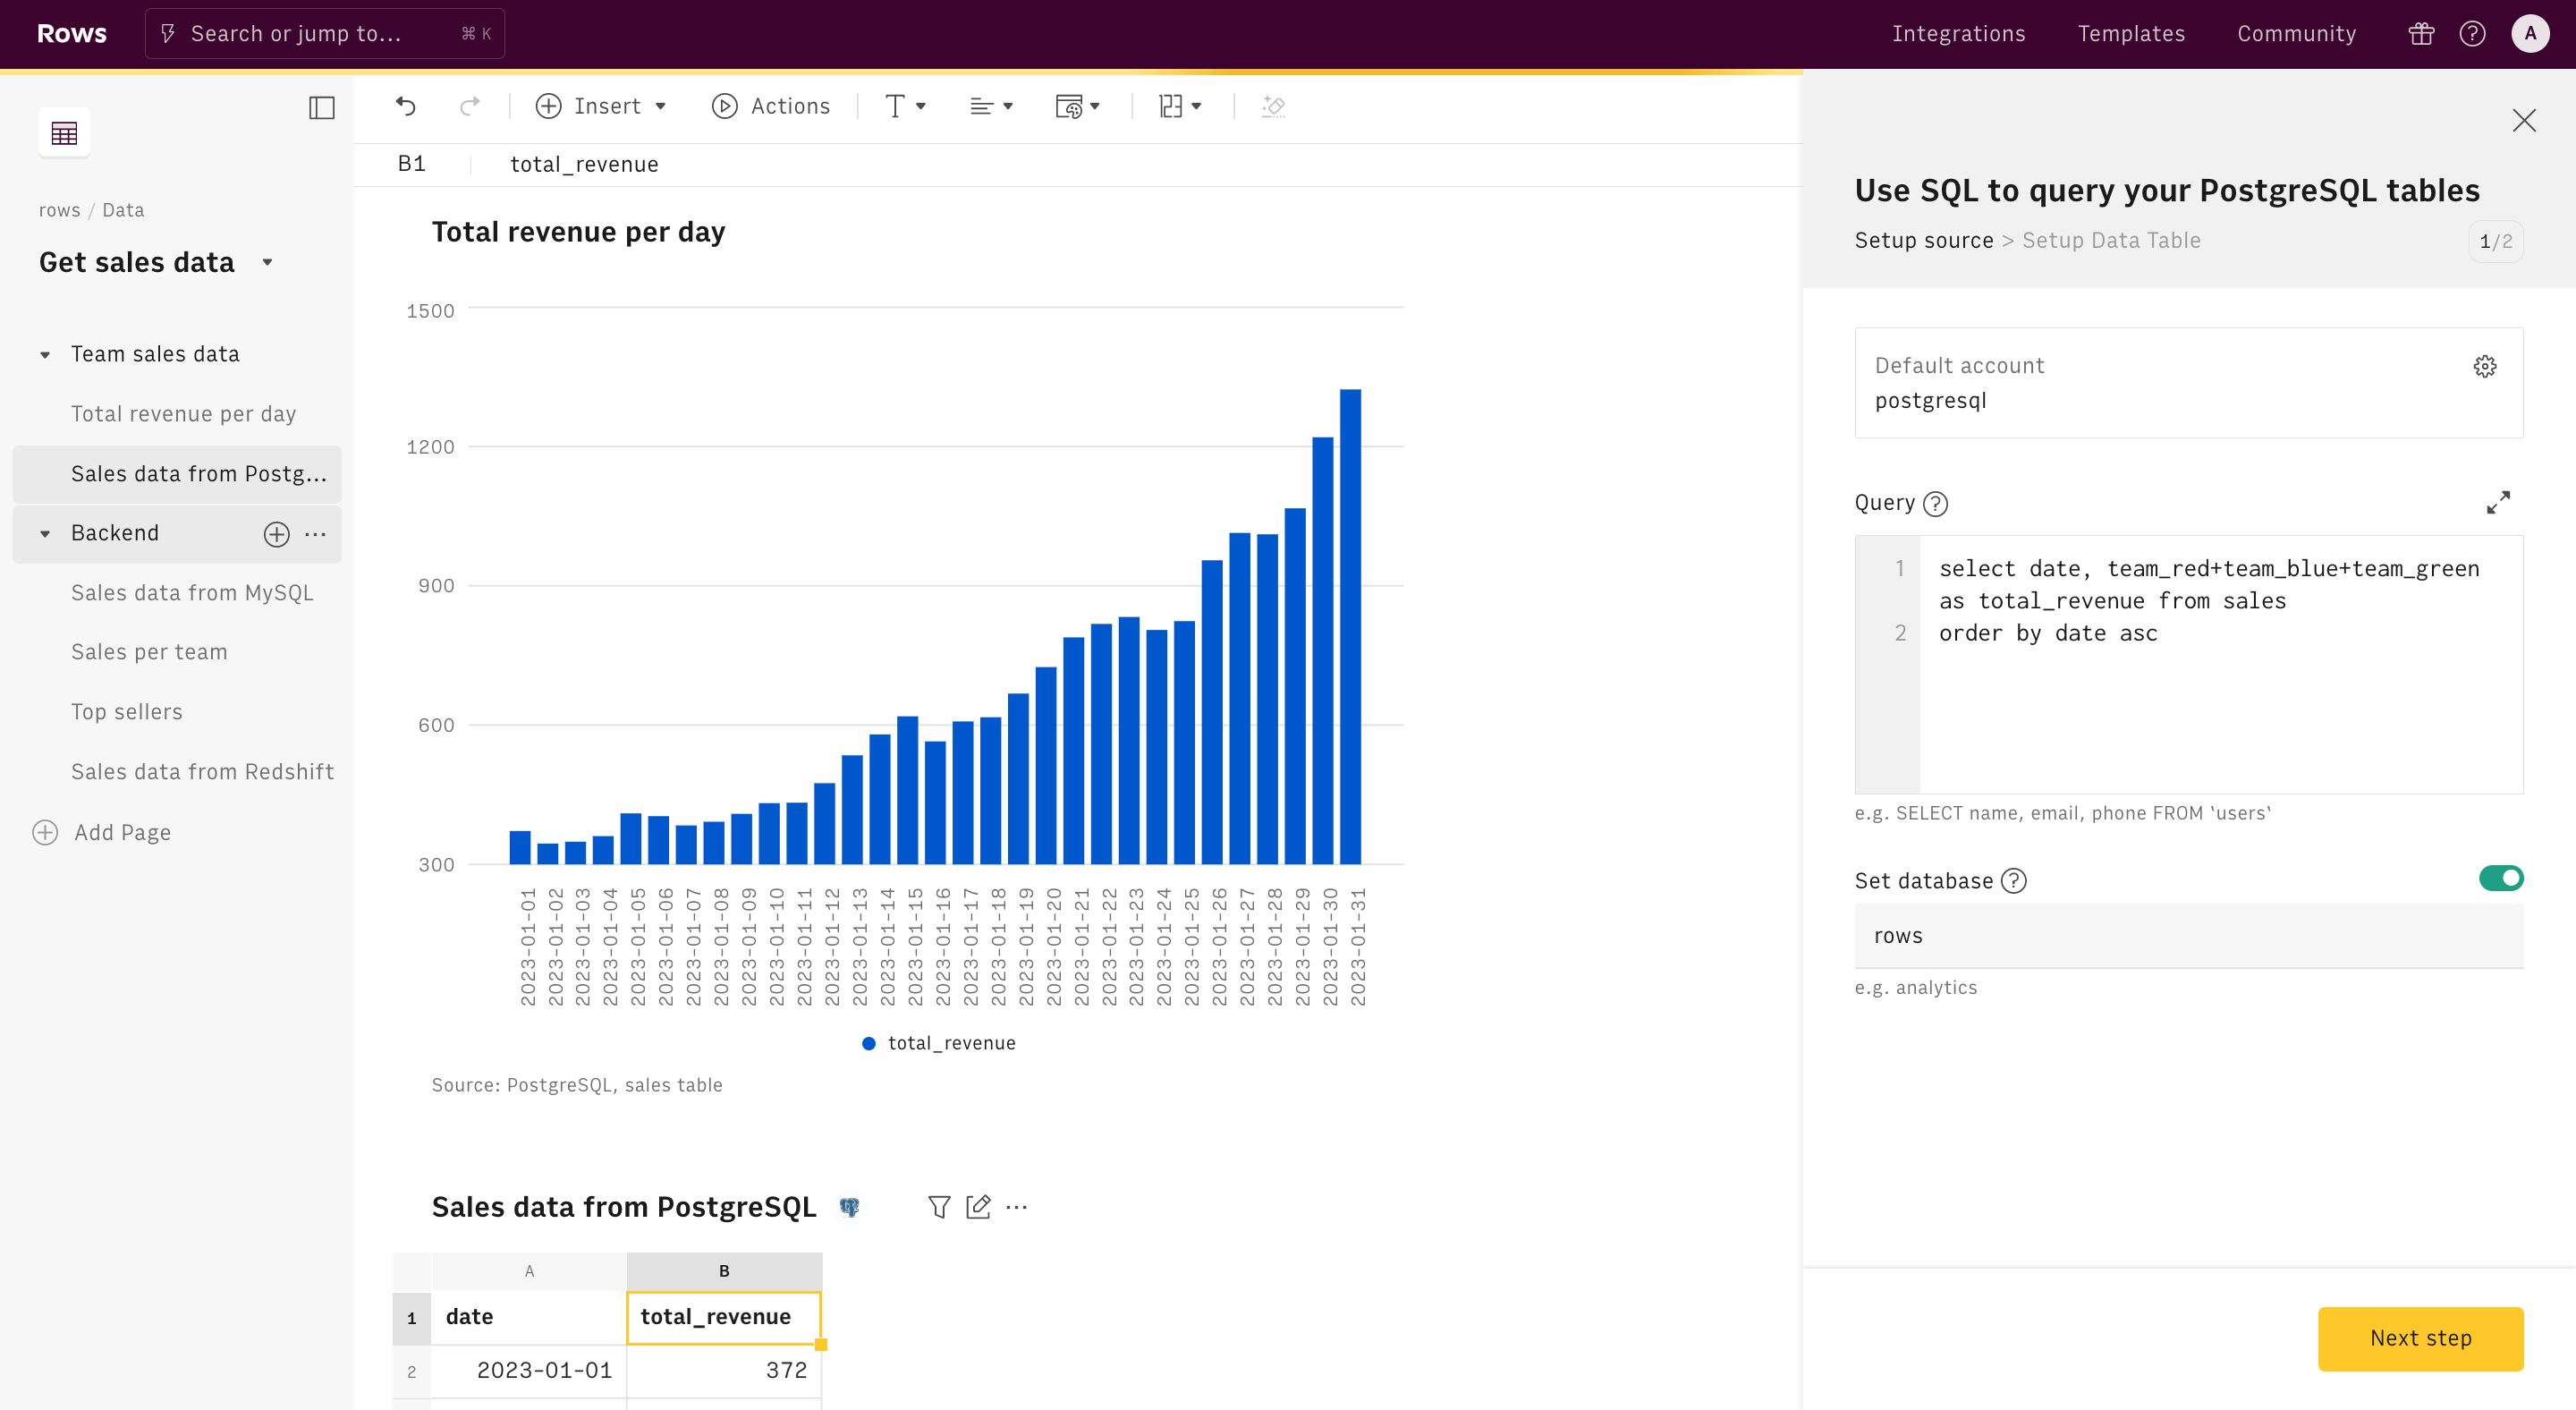This screenshot has height=1410, width=2576.
Task: Toggle the Set database switch
Action: 2502,877
